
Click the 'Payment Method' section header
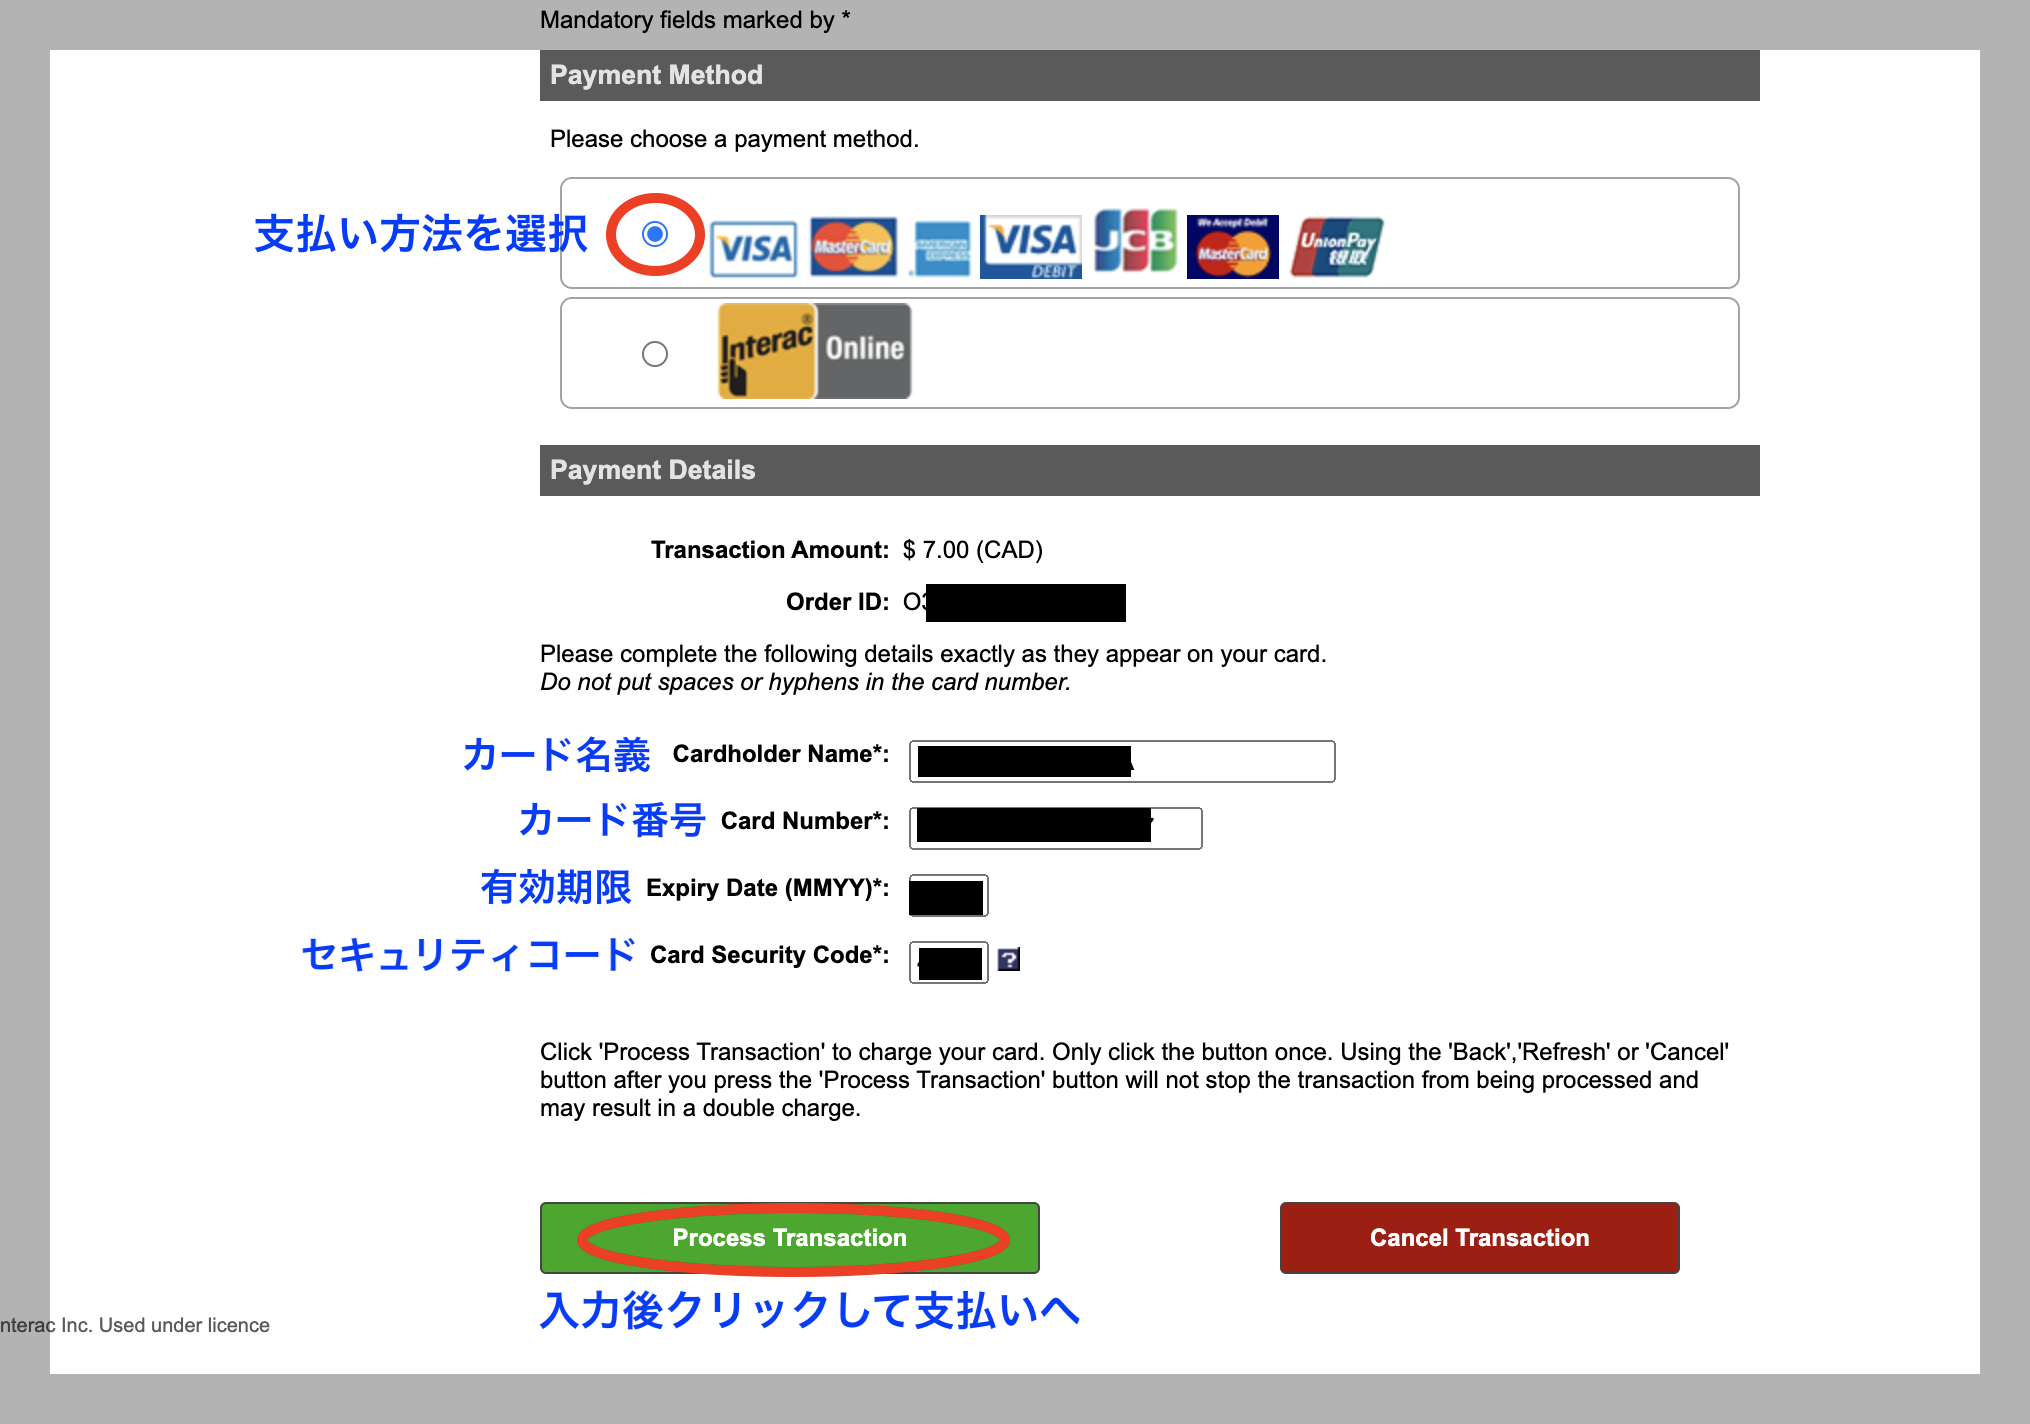(x=1150, y=75)
